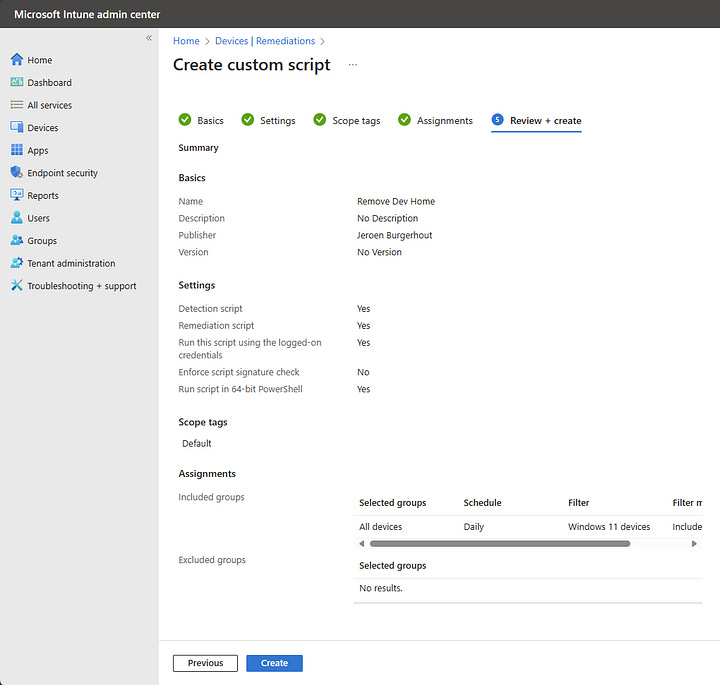Open Reports in the sidebar
The image size is (720, 685).
43,196
